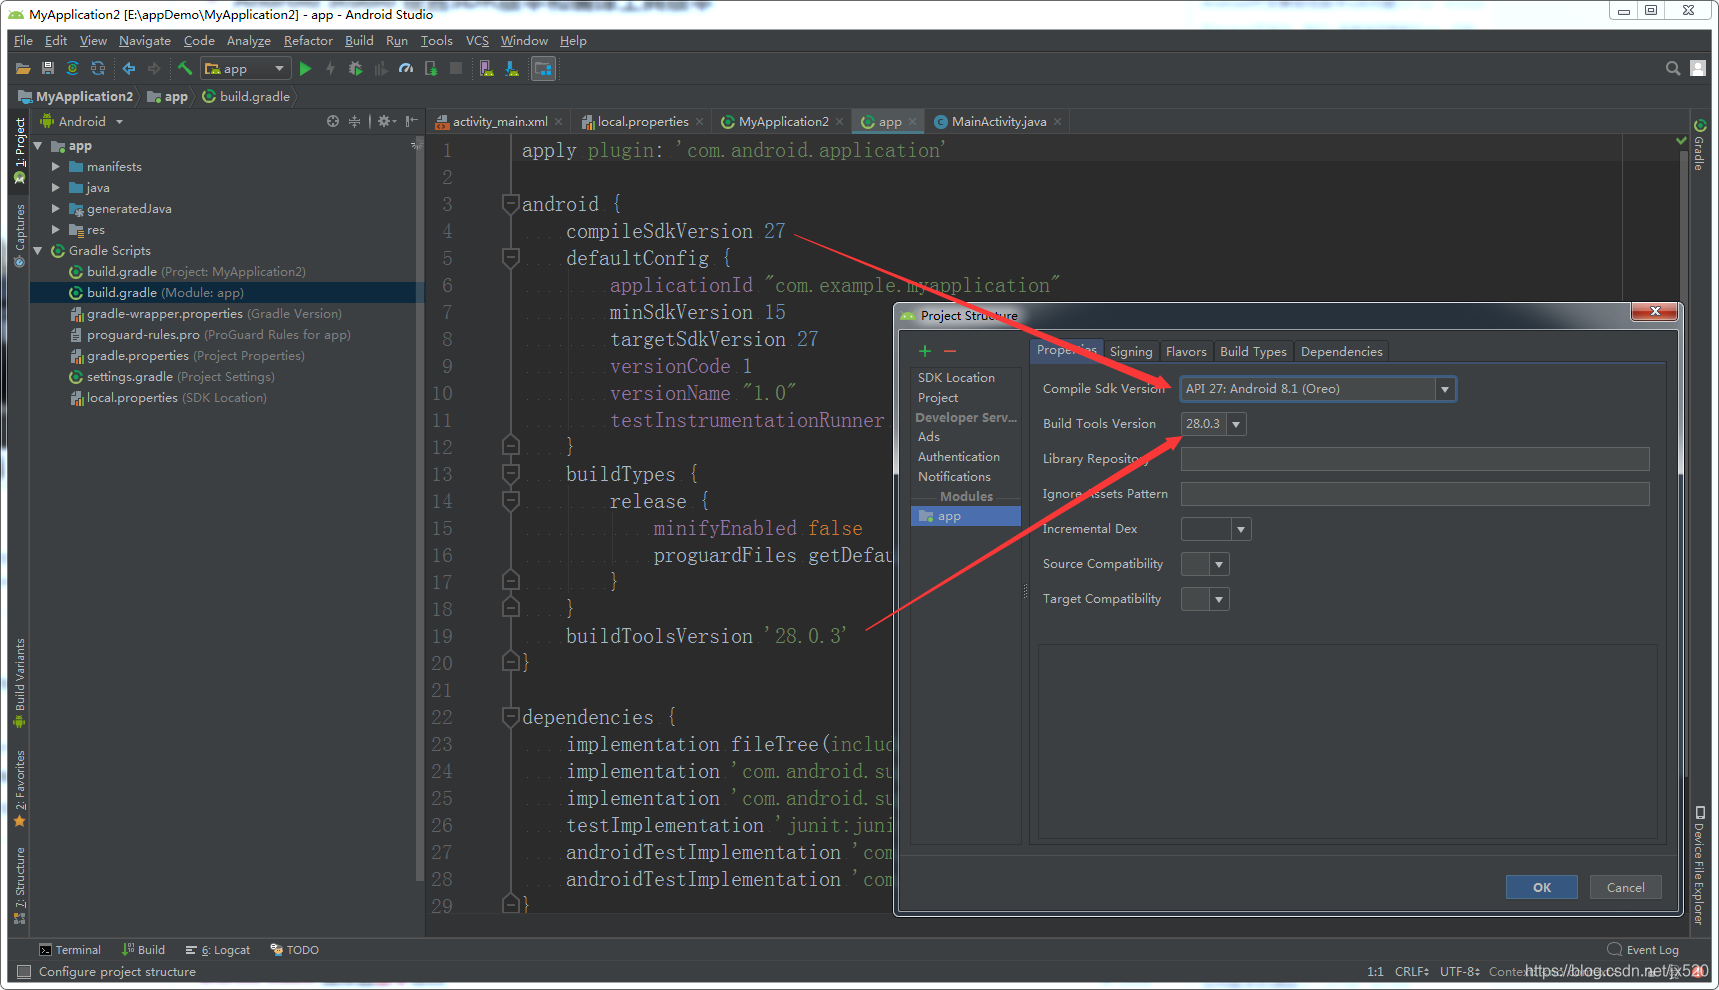Close the activity_main.xml editor tab

coord(559,122)
